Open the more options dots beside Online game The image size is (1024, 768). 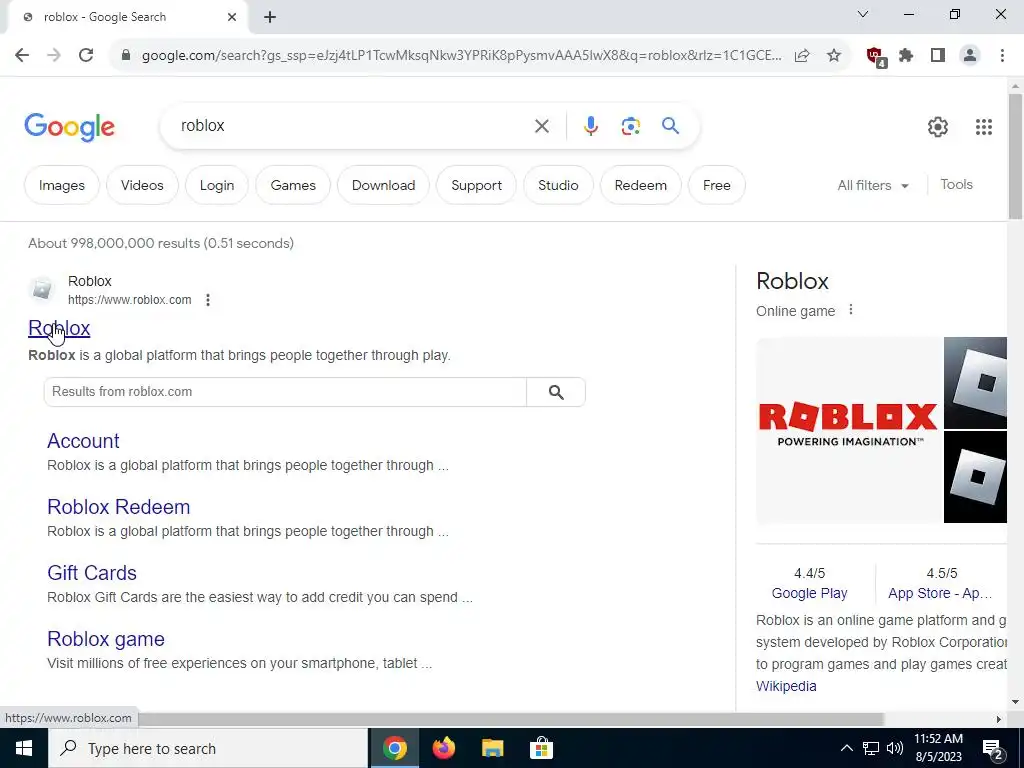click(x=850, y=310)
